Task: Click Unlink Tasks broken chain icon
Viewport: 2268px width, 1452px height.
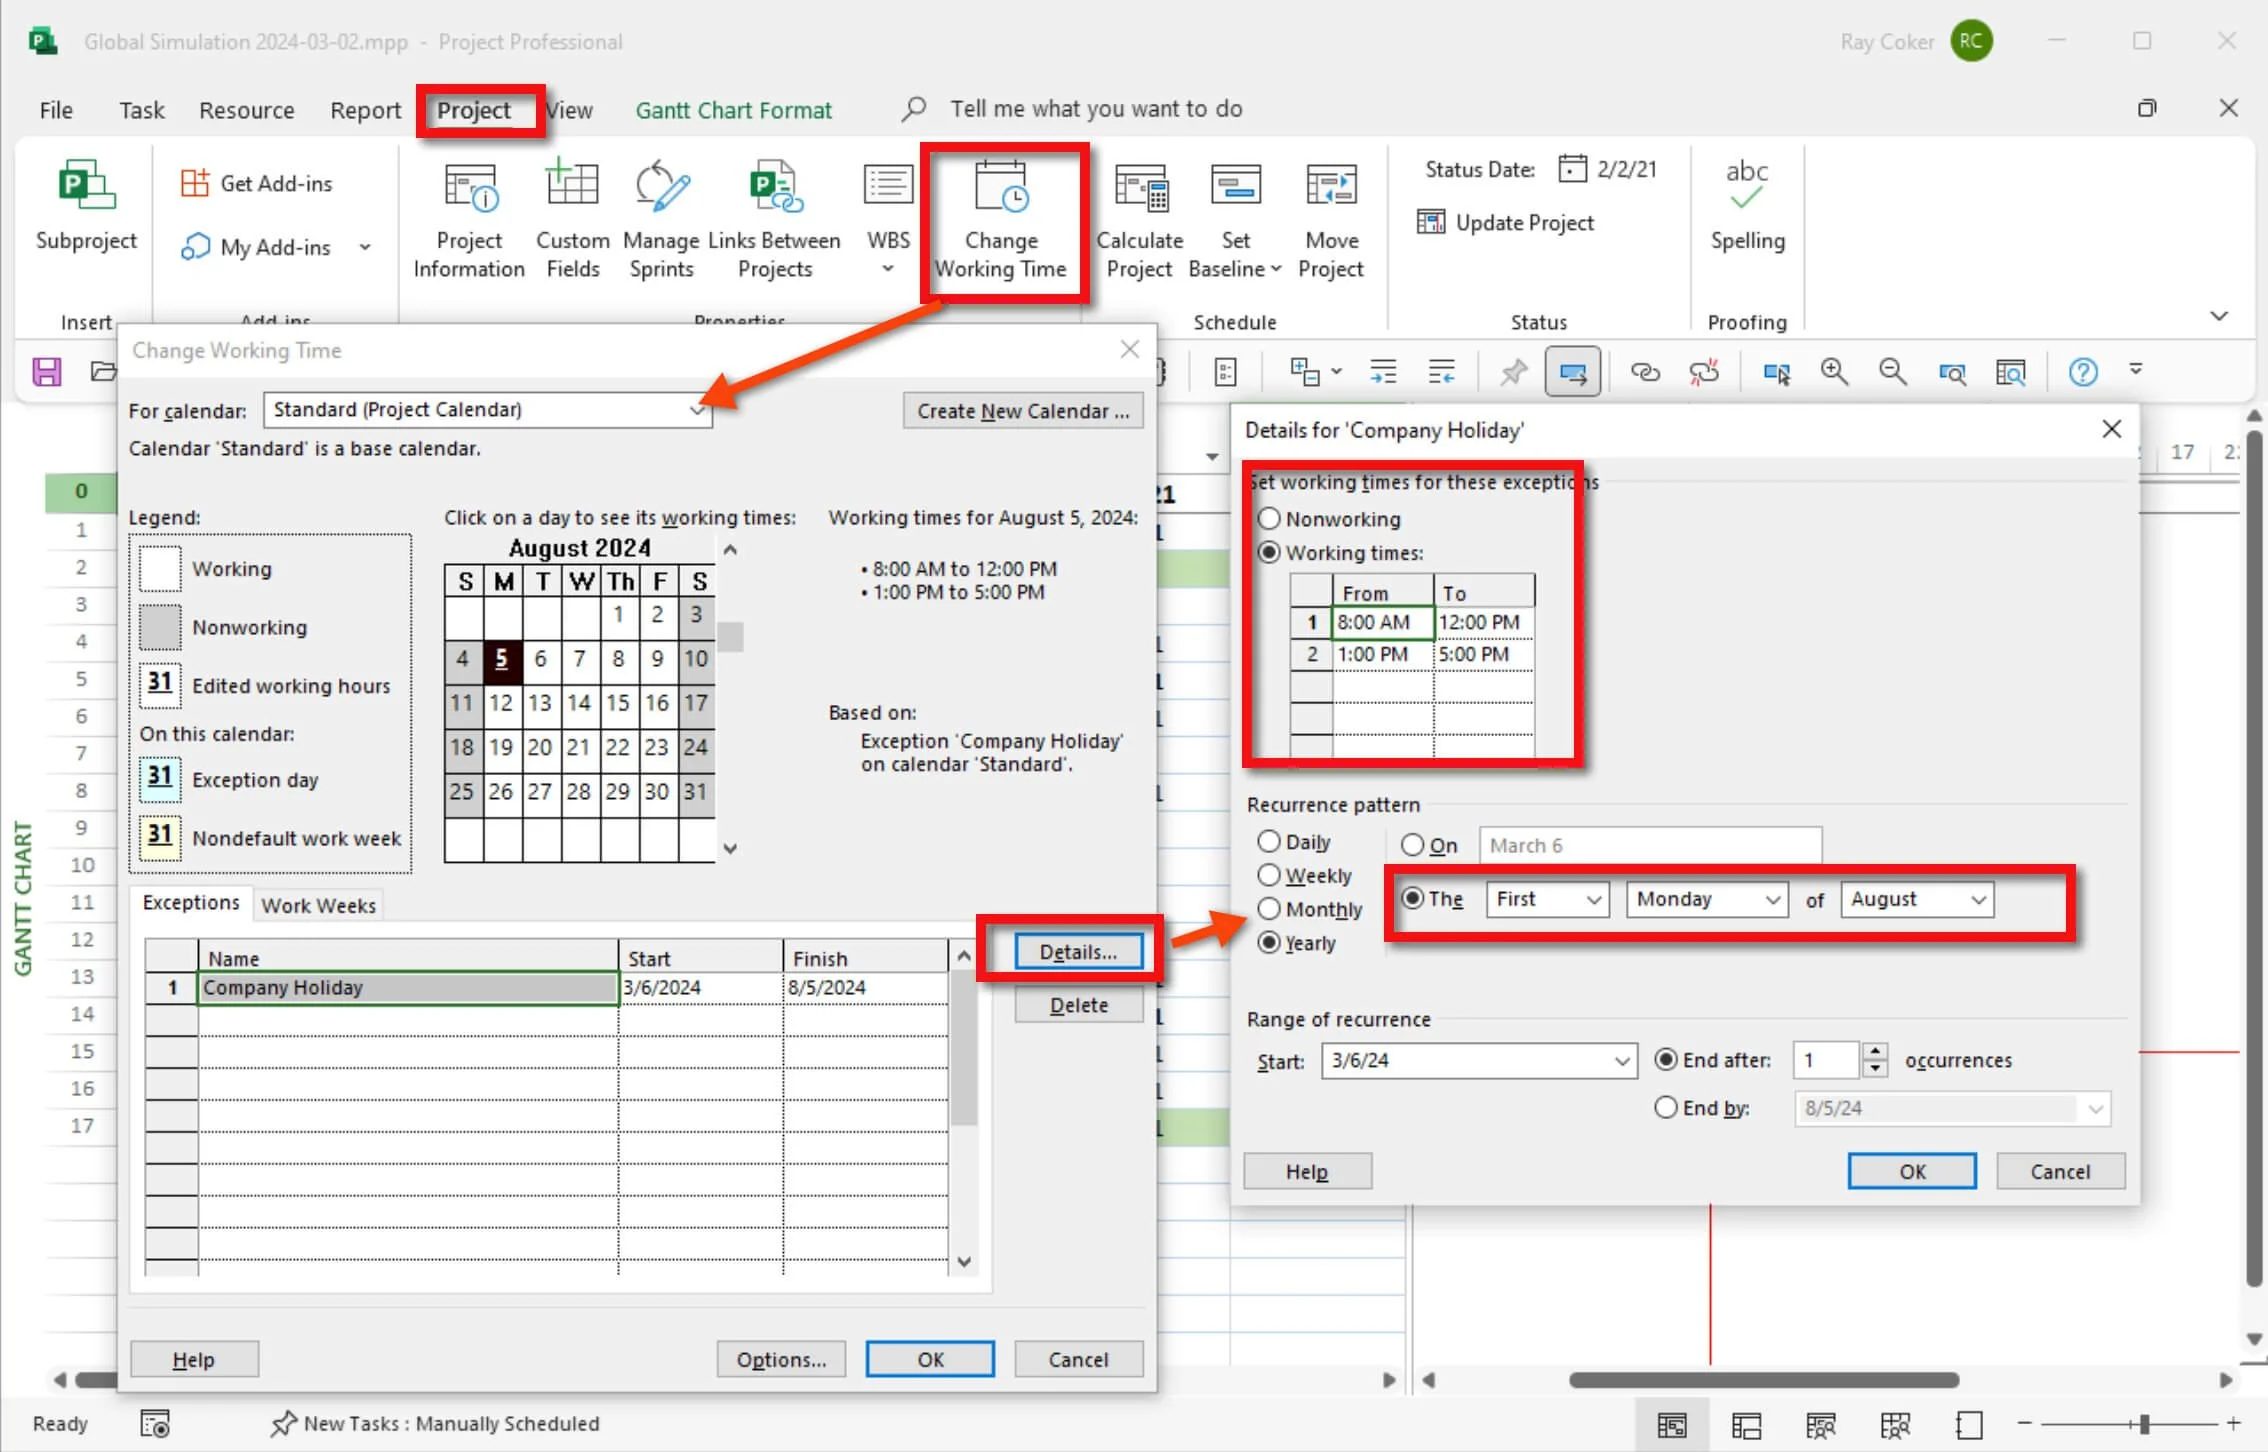Action: pyautogui.click(x=1704, y=372)
